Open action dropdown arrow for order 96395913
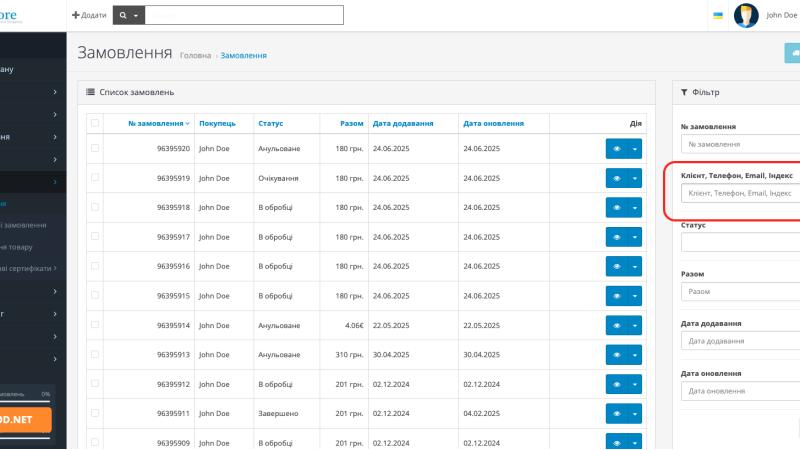Image resolution: width=800 pixels, height=450 pixels. click(x=635, y=355)
